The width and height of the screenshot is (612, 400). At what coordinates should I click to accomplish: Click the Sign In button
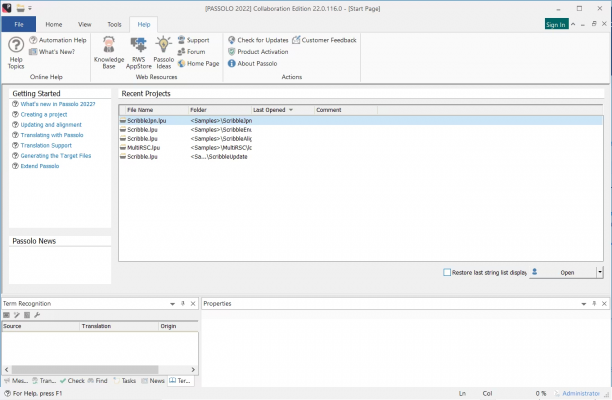[556, 24]
